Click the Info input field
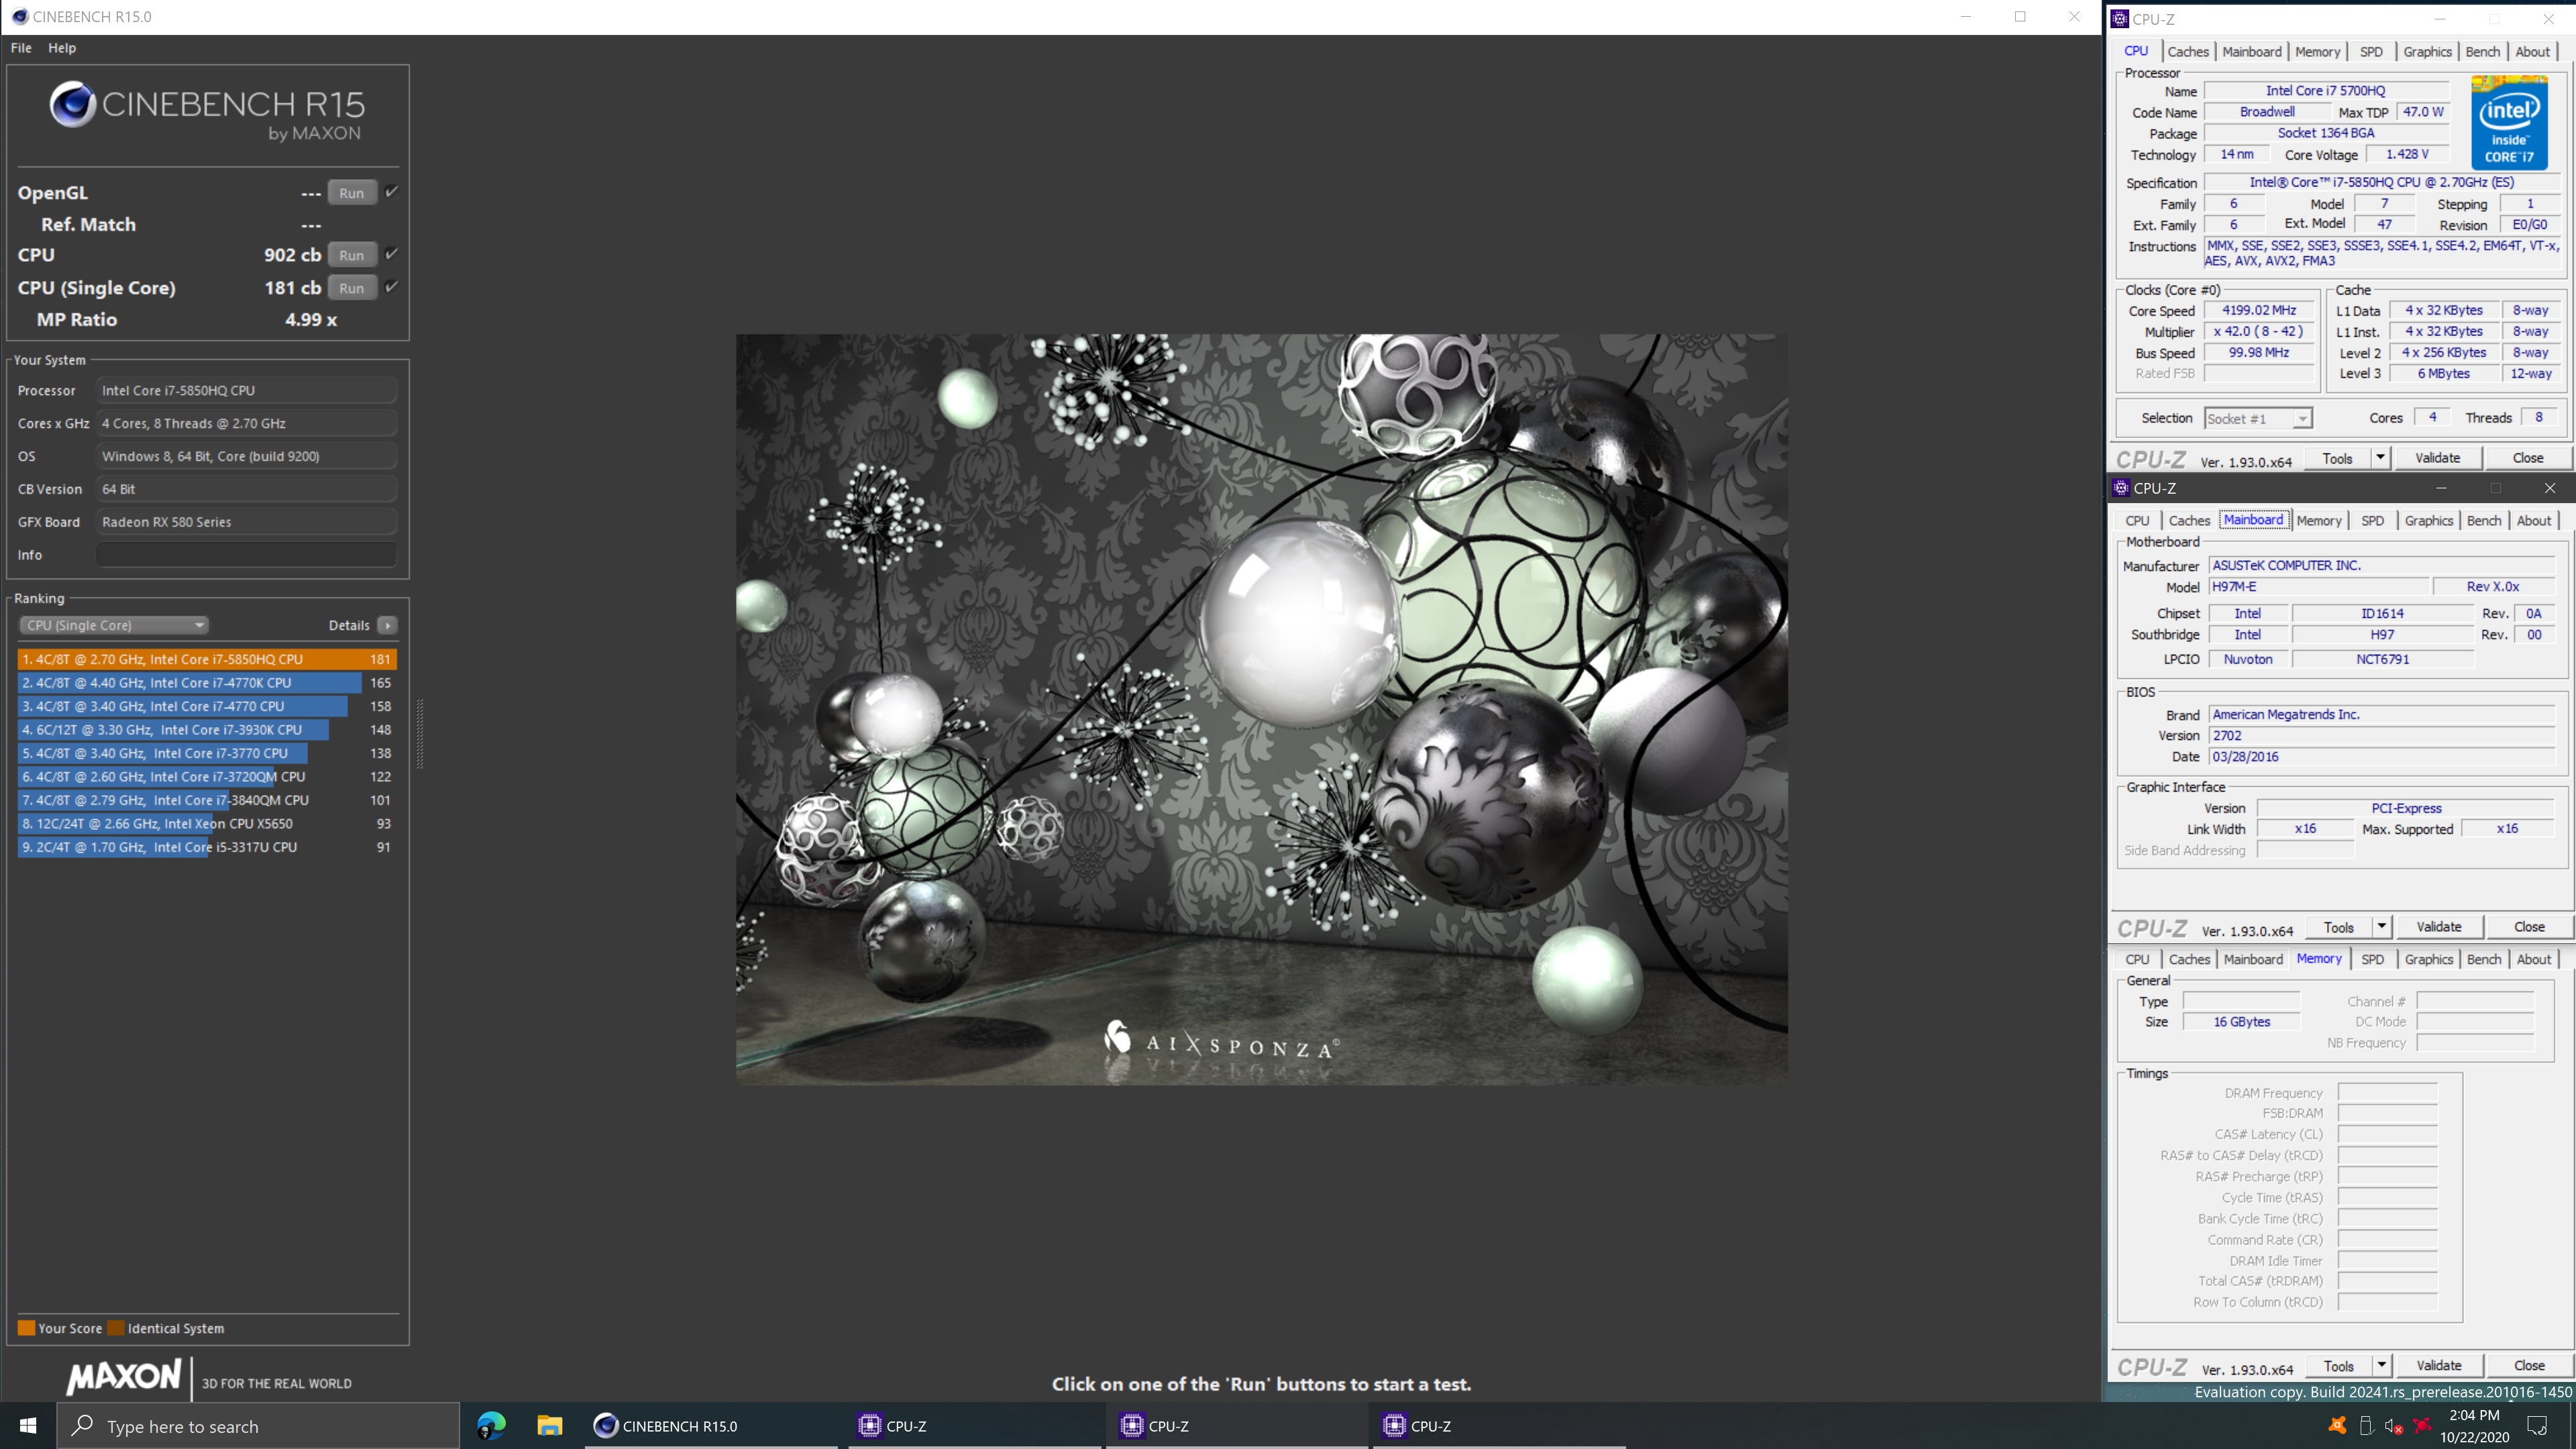This screenshot has width=2576, height=1449. (246, 555)
